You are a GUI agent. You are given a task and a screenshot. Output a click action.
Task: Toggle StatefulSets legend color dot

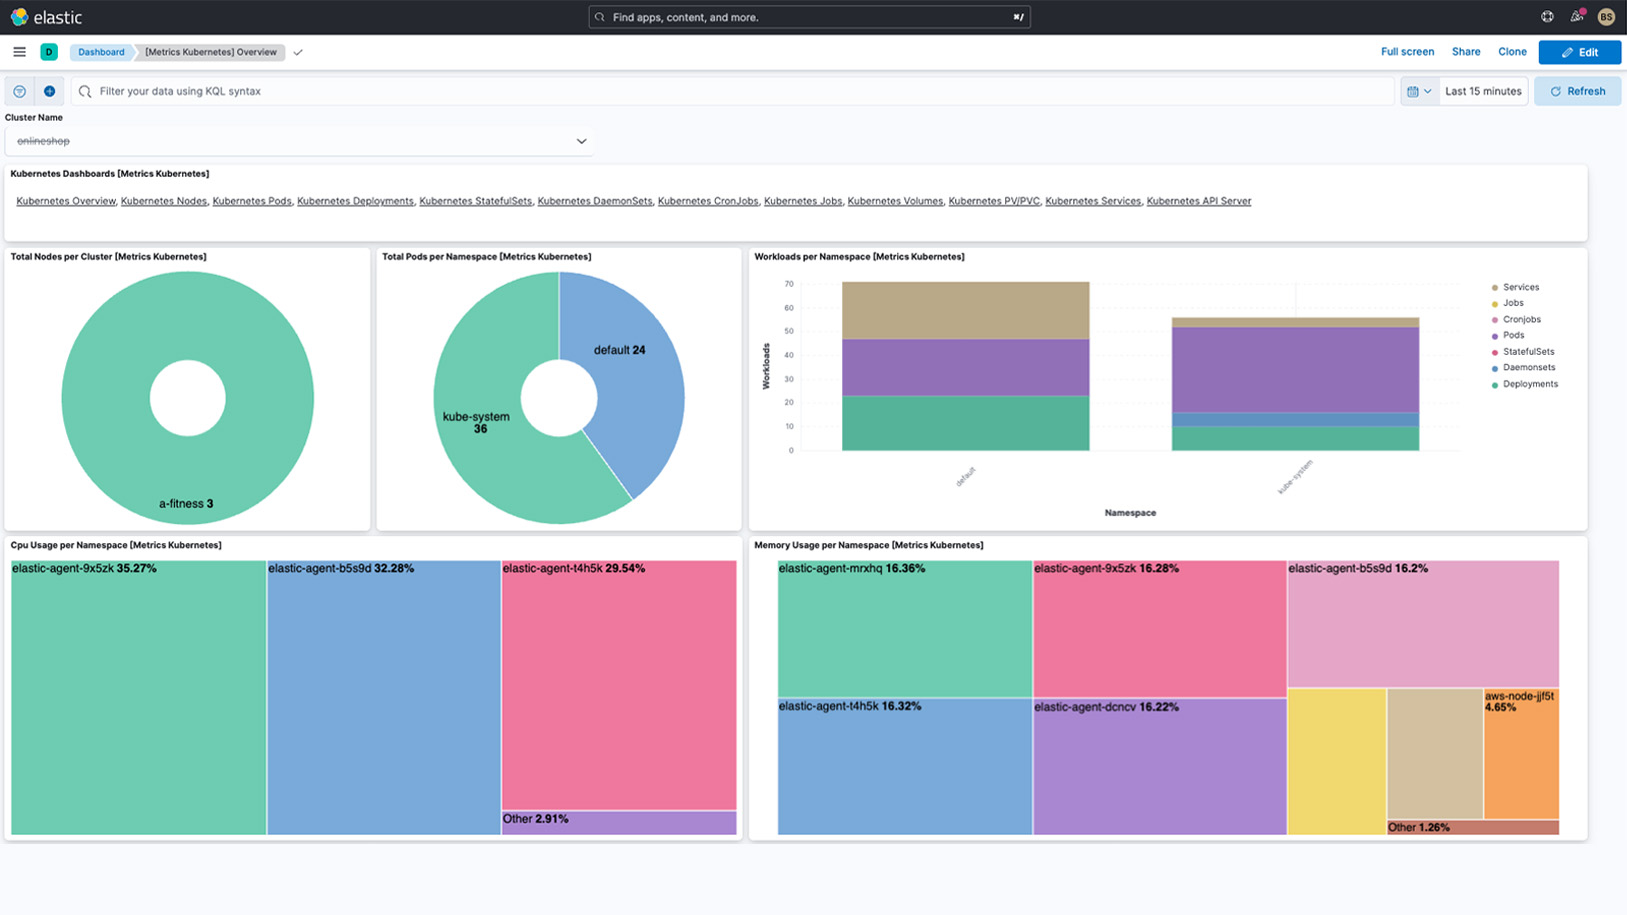click(1495, 352)
